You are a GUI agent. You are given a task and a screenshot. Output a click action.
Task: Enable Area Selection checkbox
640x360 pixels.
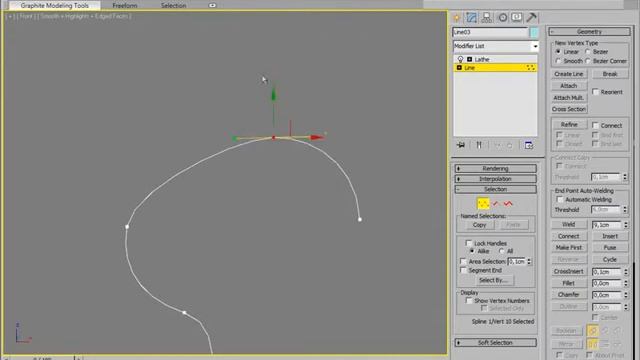(x=463, y=261)
